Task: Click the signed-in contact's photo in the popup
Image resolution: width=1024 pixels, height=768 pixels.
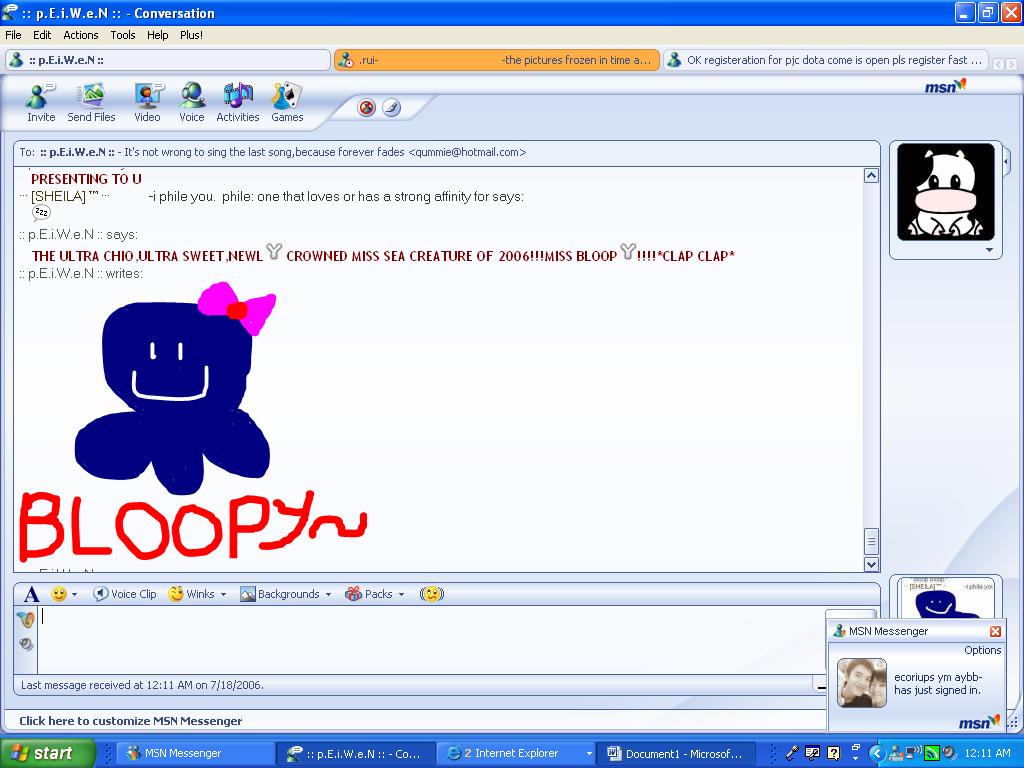Action: pos(862,683)
